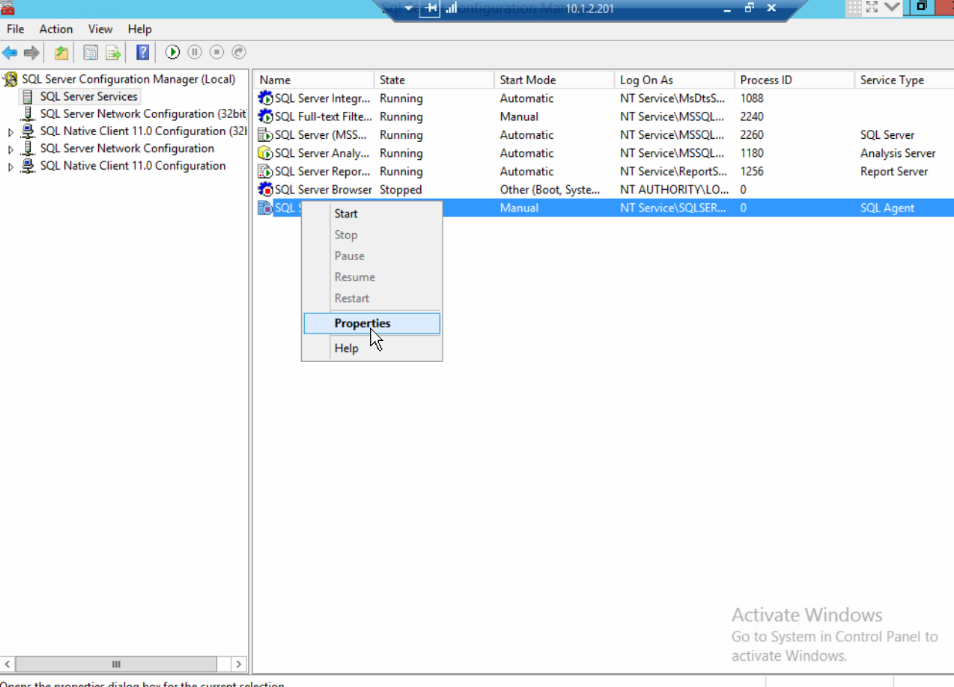Image resolution: width=954 pixels, height=687 pixels.
Task: Expand the last SQL Native Client 11.0 Configuration node
Action: [x=10, y=167]
